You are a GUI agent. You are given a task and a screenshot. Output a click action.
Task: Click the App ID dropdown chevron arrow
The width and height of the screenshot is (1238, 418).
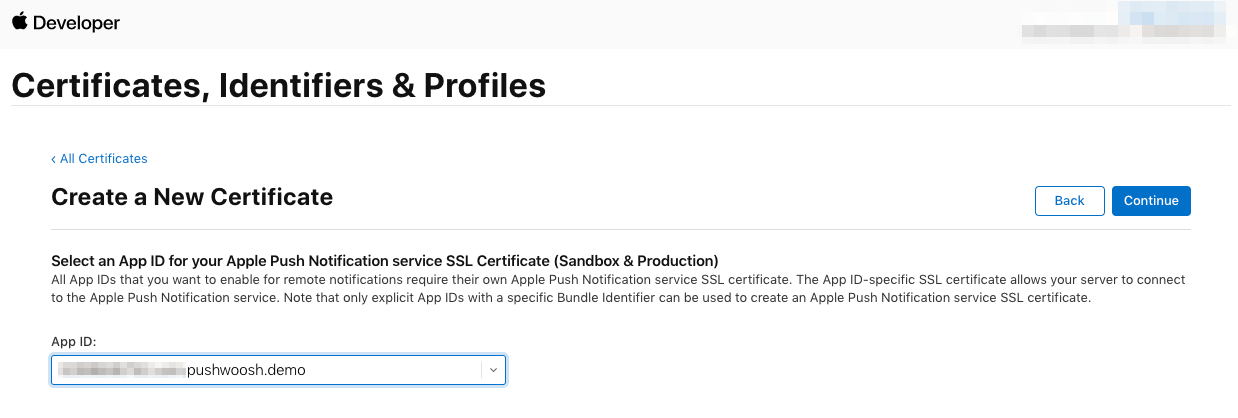(x=493, y=370)
